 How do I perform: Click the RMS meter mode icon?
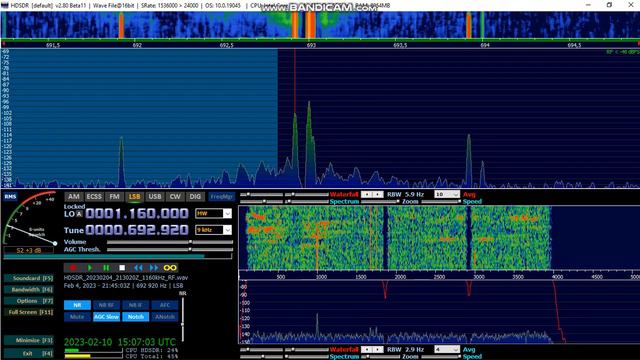10,197
